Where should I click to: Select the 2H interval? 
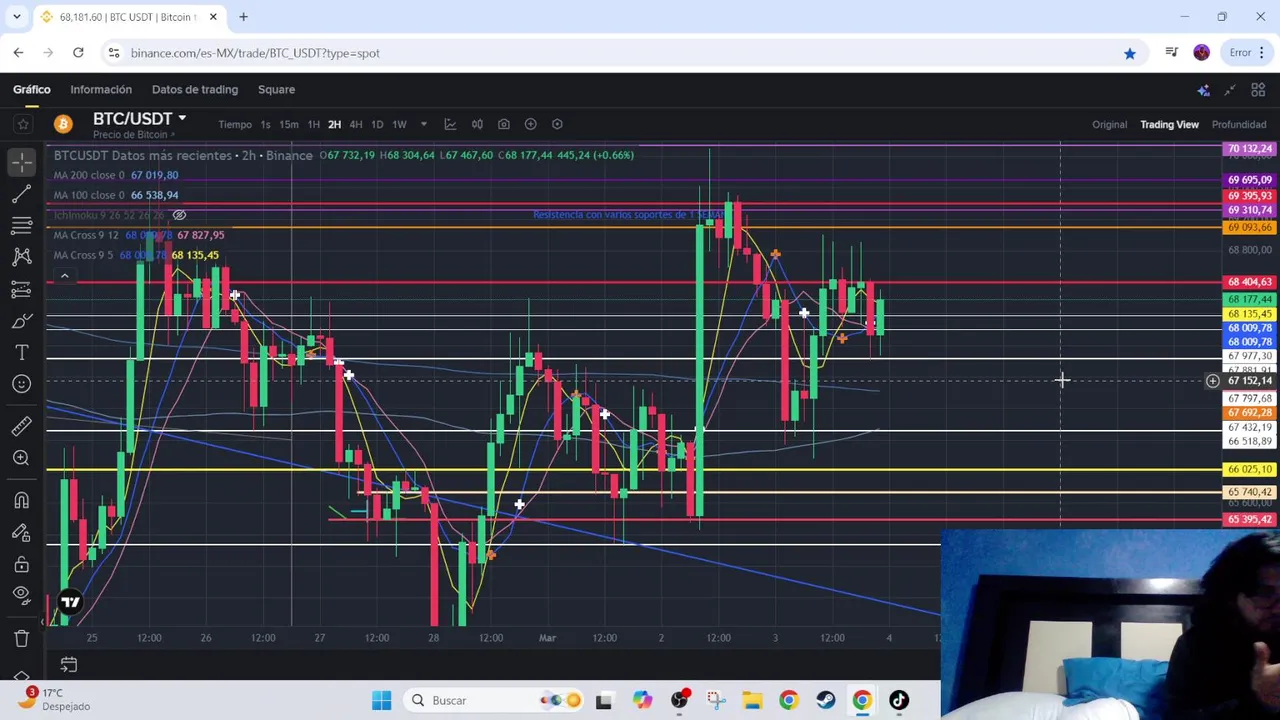point(334,125)
